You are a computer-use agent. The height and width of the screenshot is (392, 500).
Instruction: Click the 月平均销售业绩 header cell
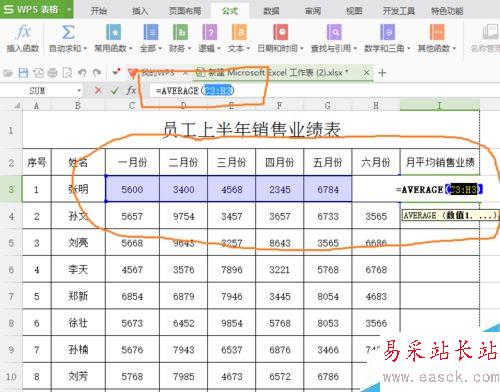[440, 162]
